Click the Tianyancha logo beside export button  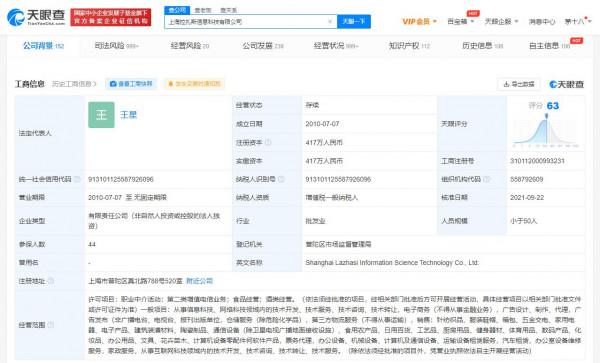tap(567, 84)
